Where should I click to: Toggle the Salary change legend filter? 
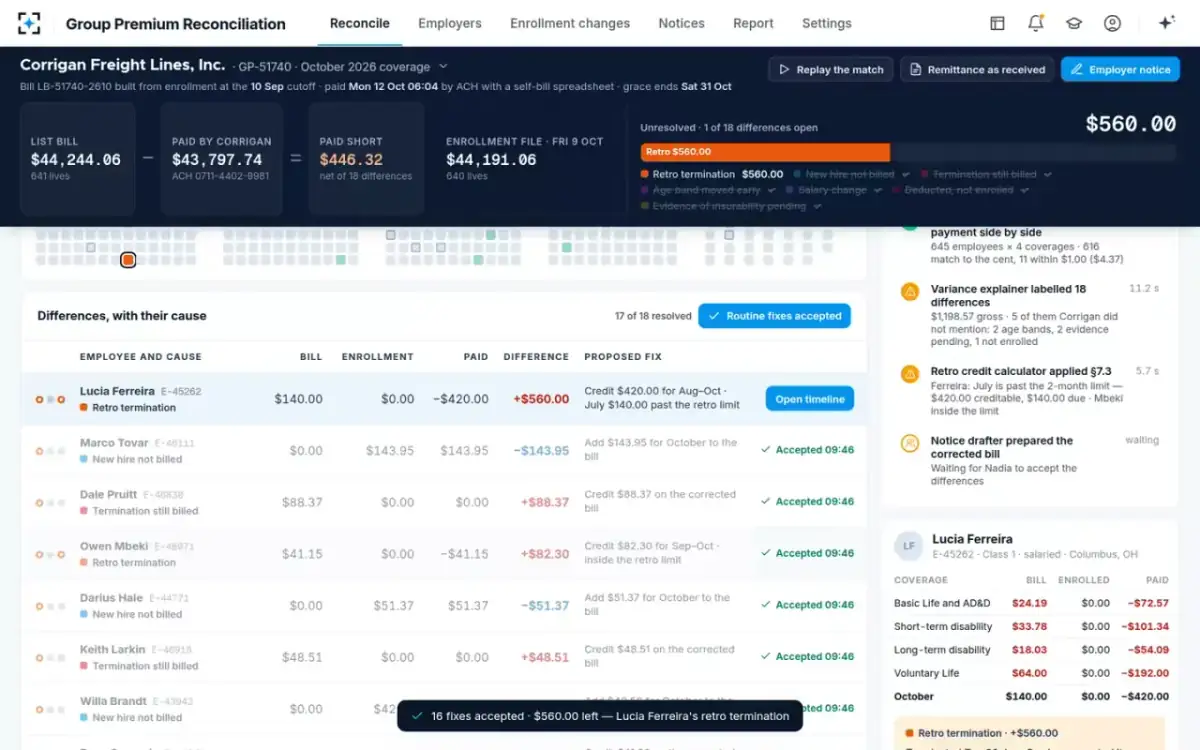832,190
